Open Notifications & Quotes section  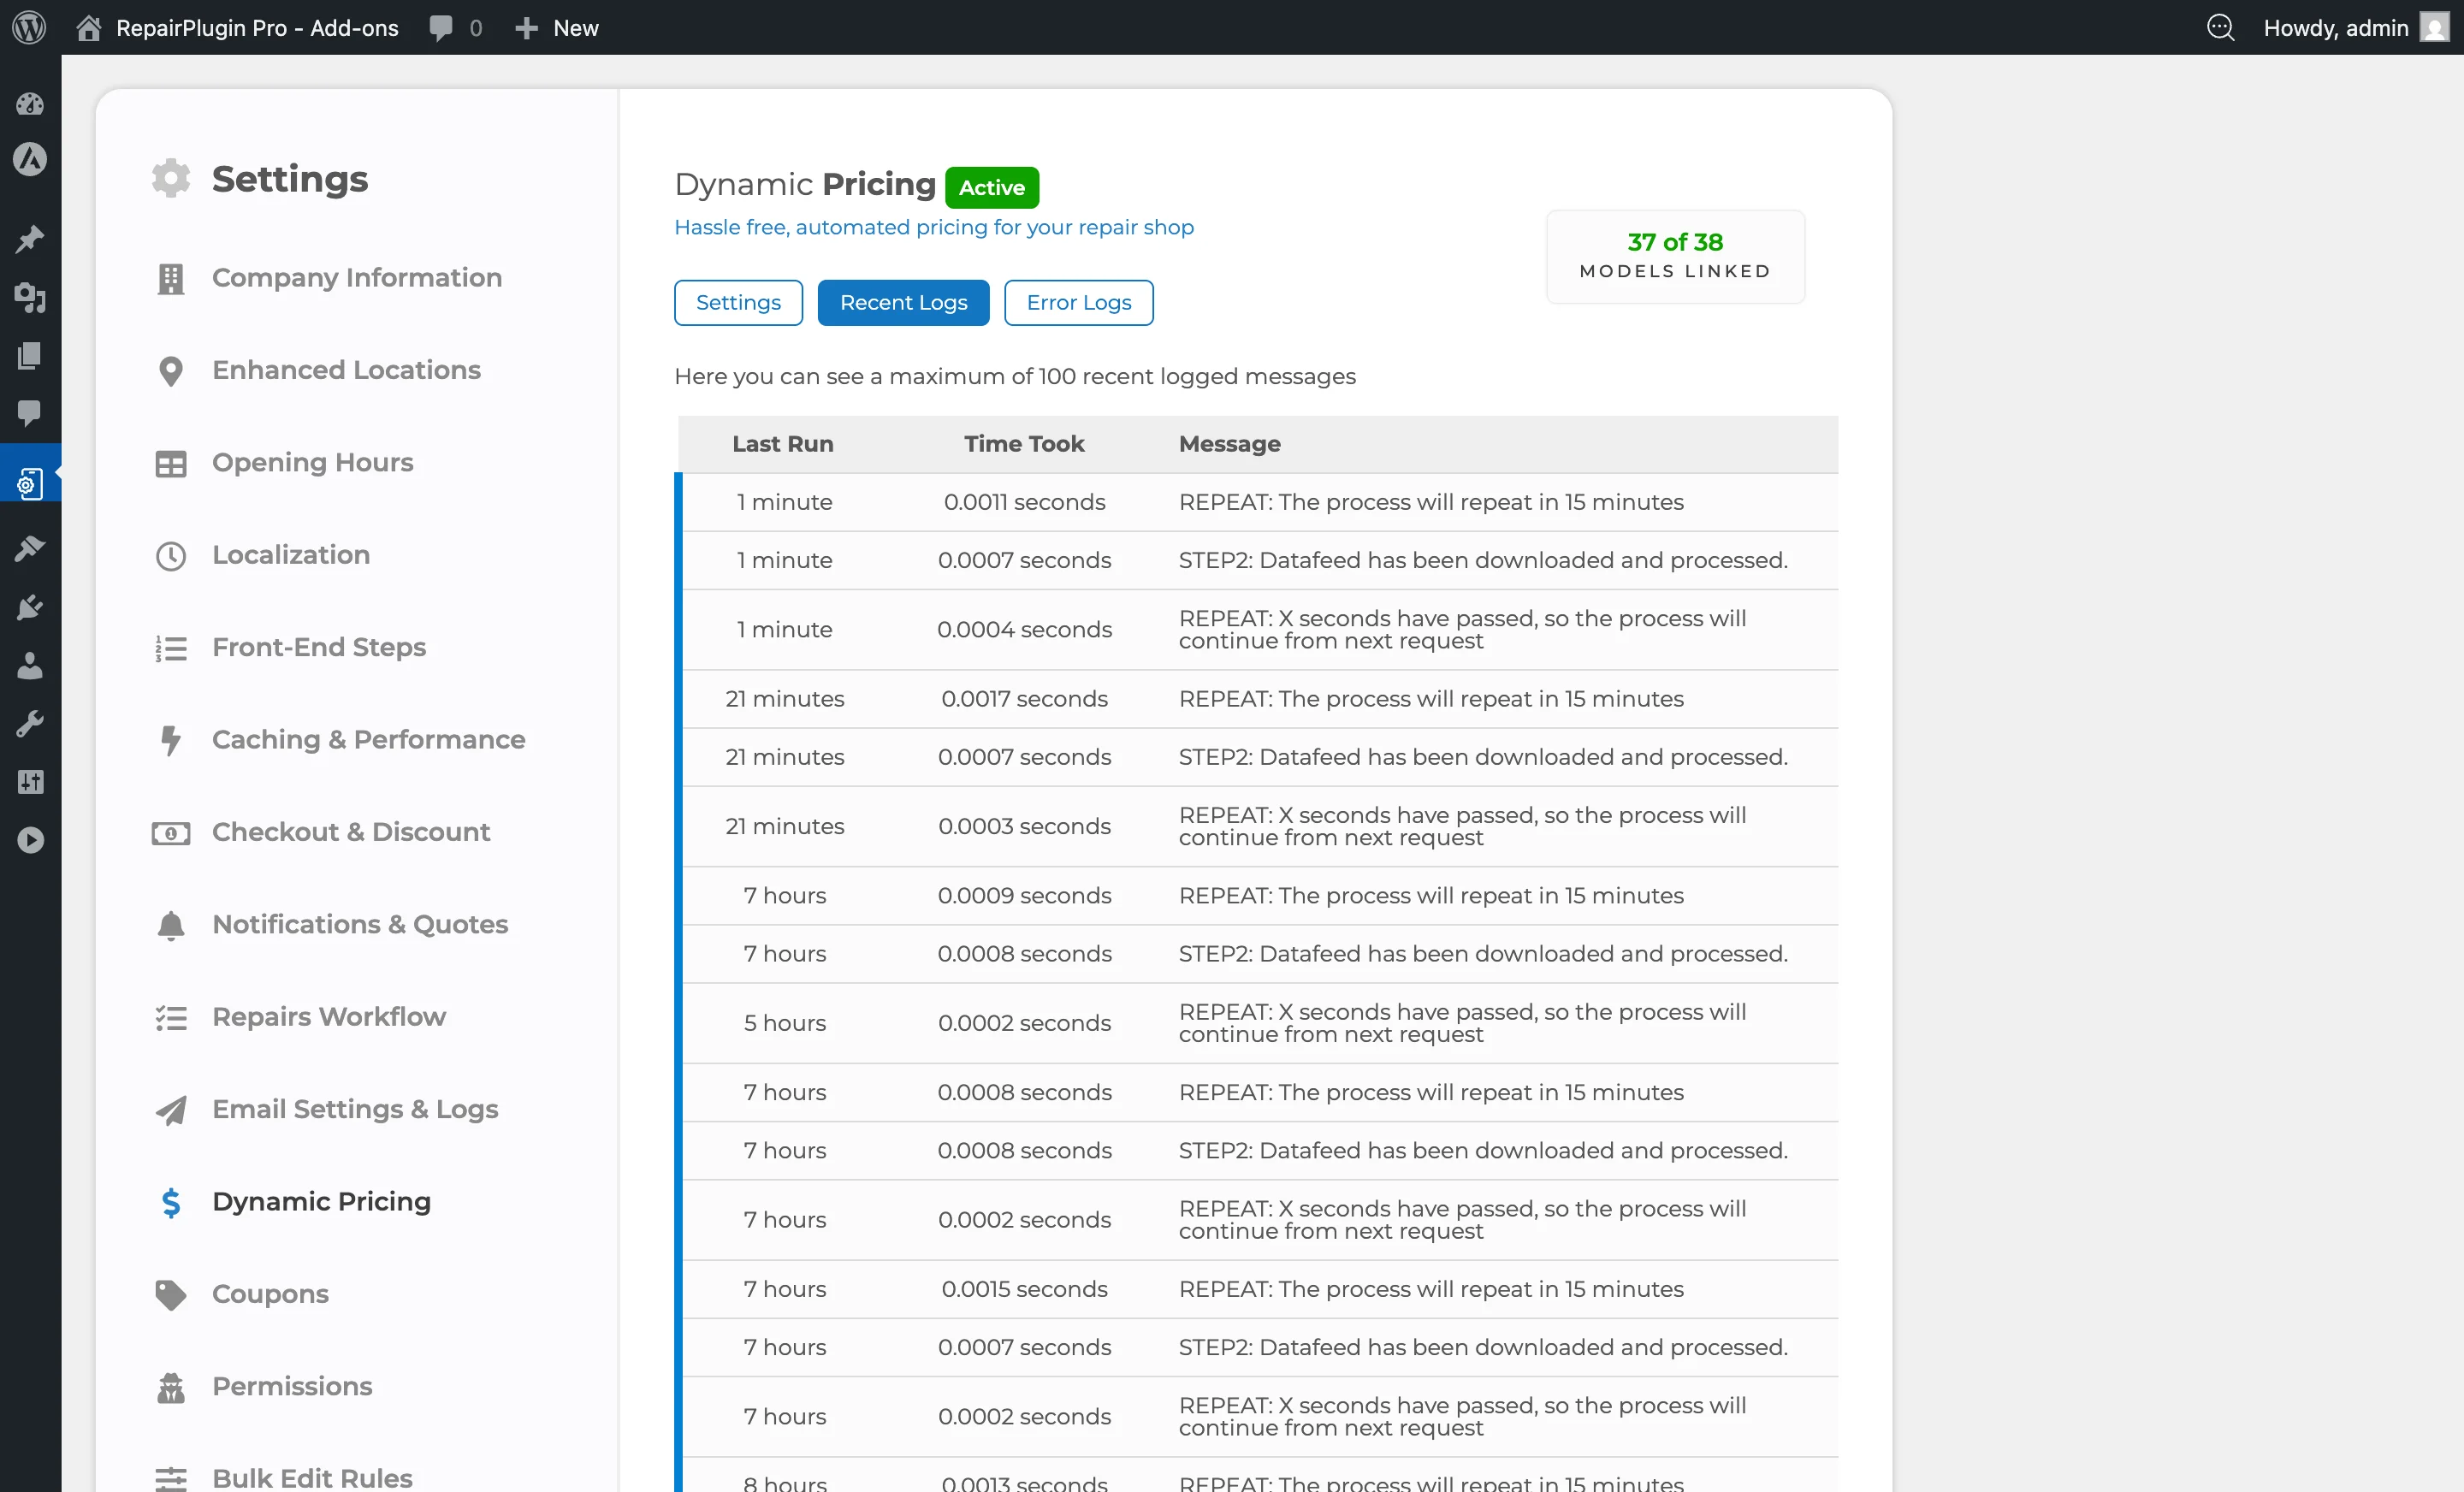[x=359, y=924]
